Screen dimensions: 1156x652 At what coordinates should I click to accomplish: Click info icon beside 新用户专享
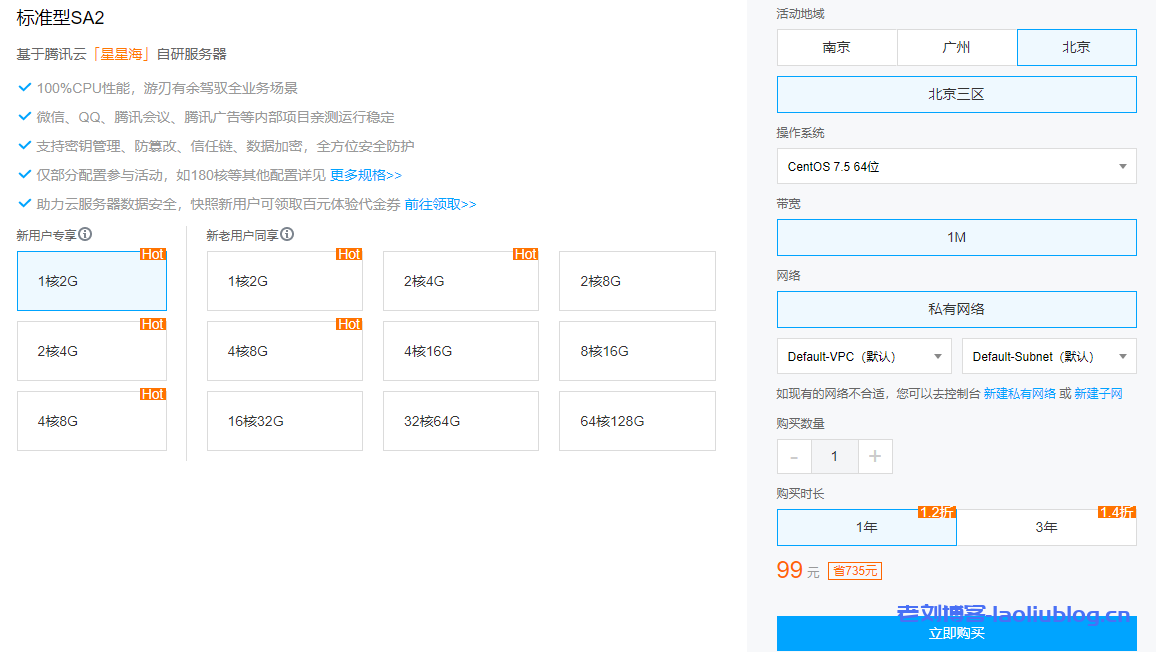click(85, 234)
